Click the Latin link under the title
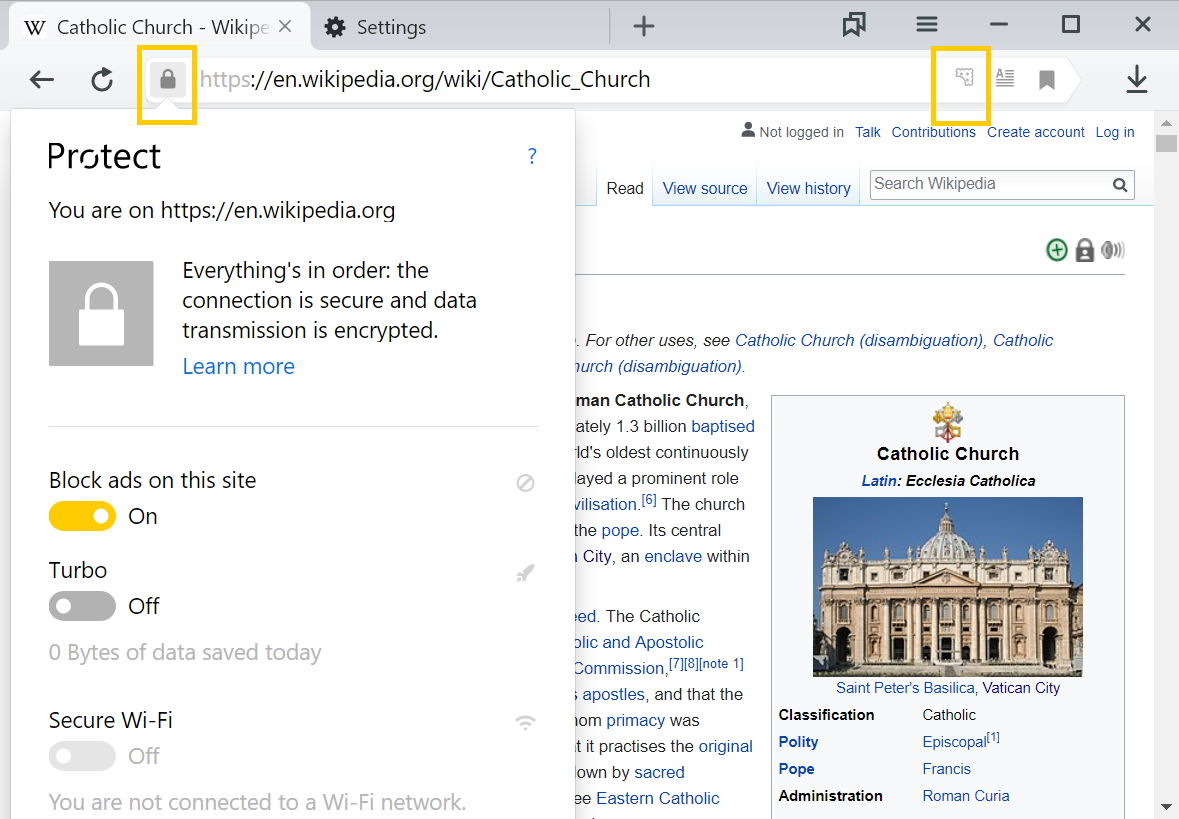The width and height of the screenshot is (1179, 819). point(878,481)
